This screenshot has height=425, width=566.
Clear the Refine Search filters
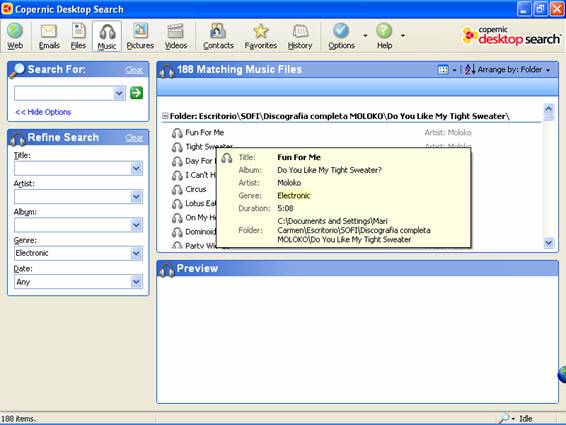(134, 138)
